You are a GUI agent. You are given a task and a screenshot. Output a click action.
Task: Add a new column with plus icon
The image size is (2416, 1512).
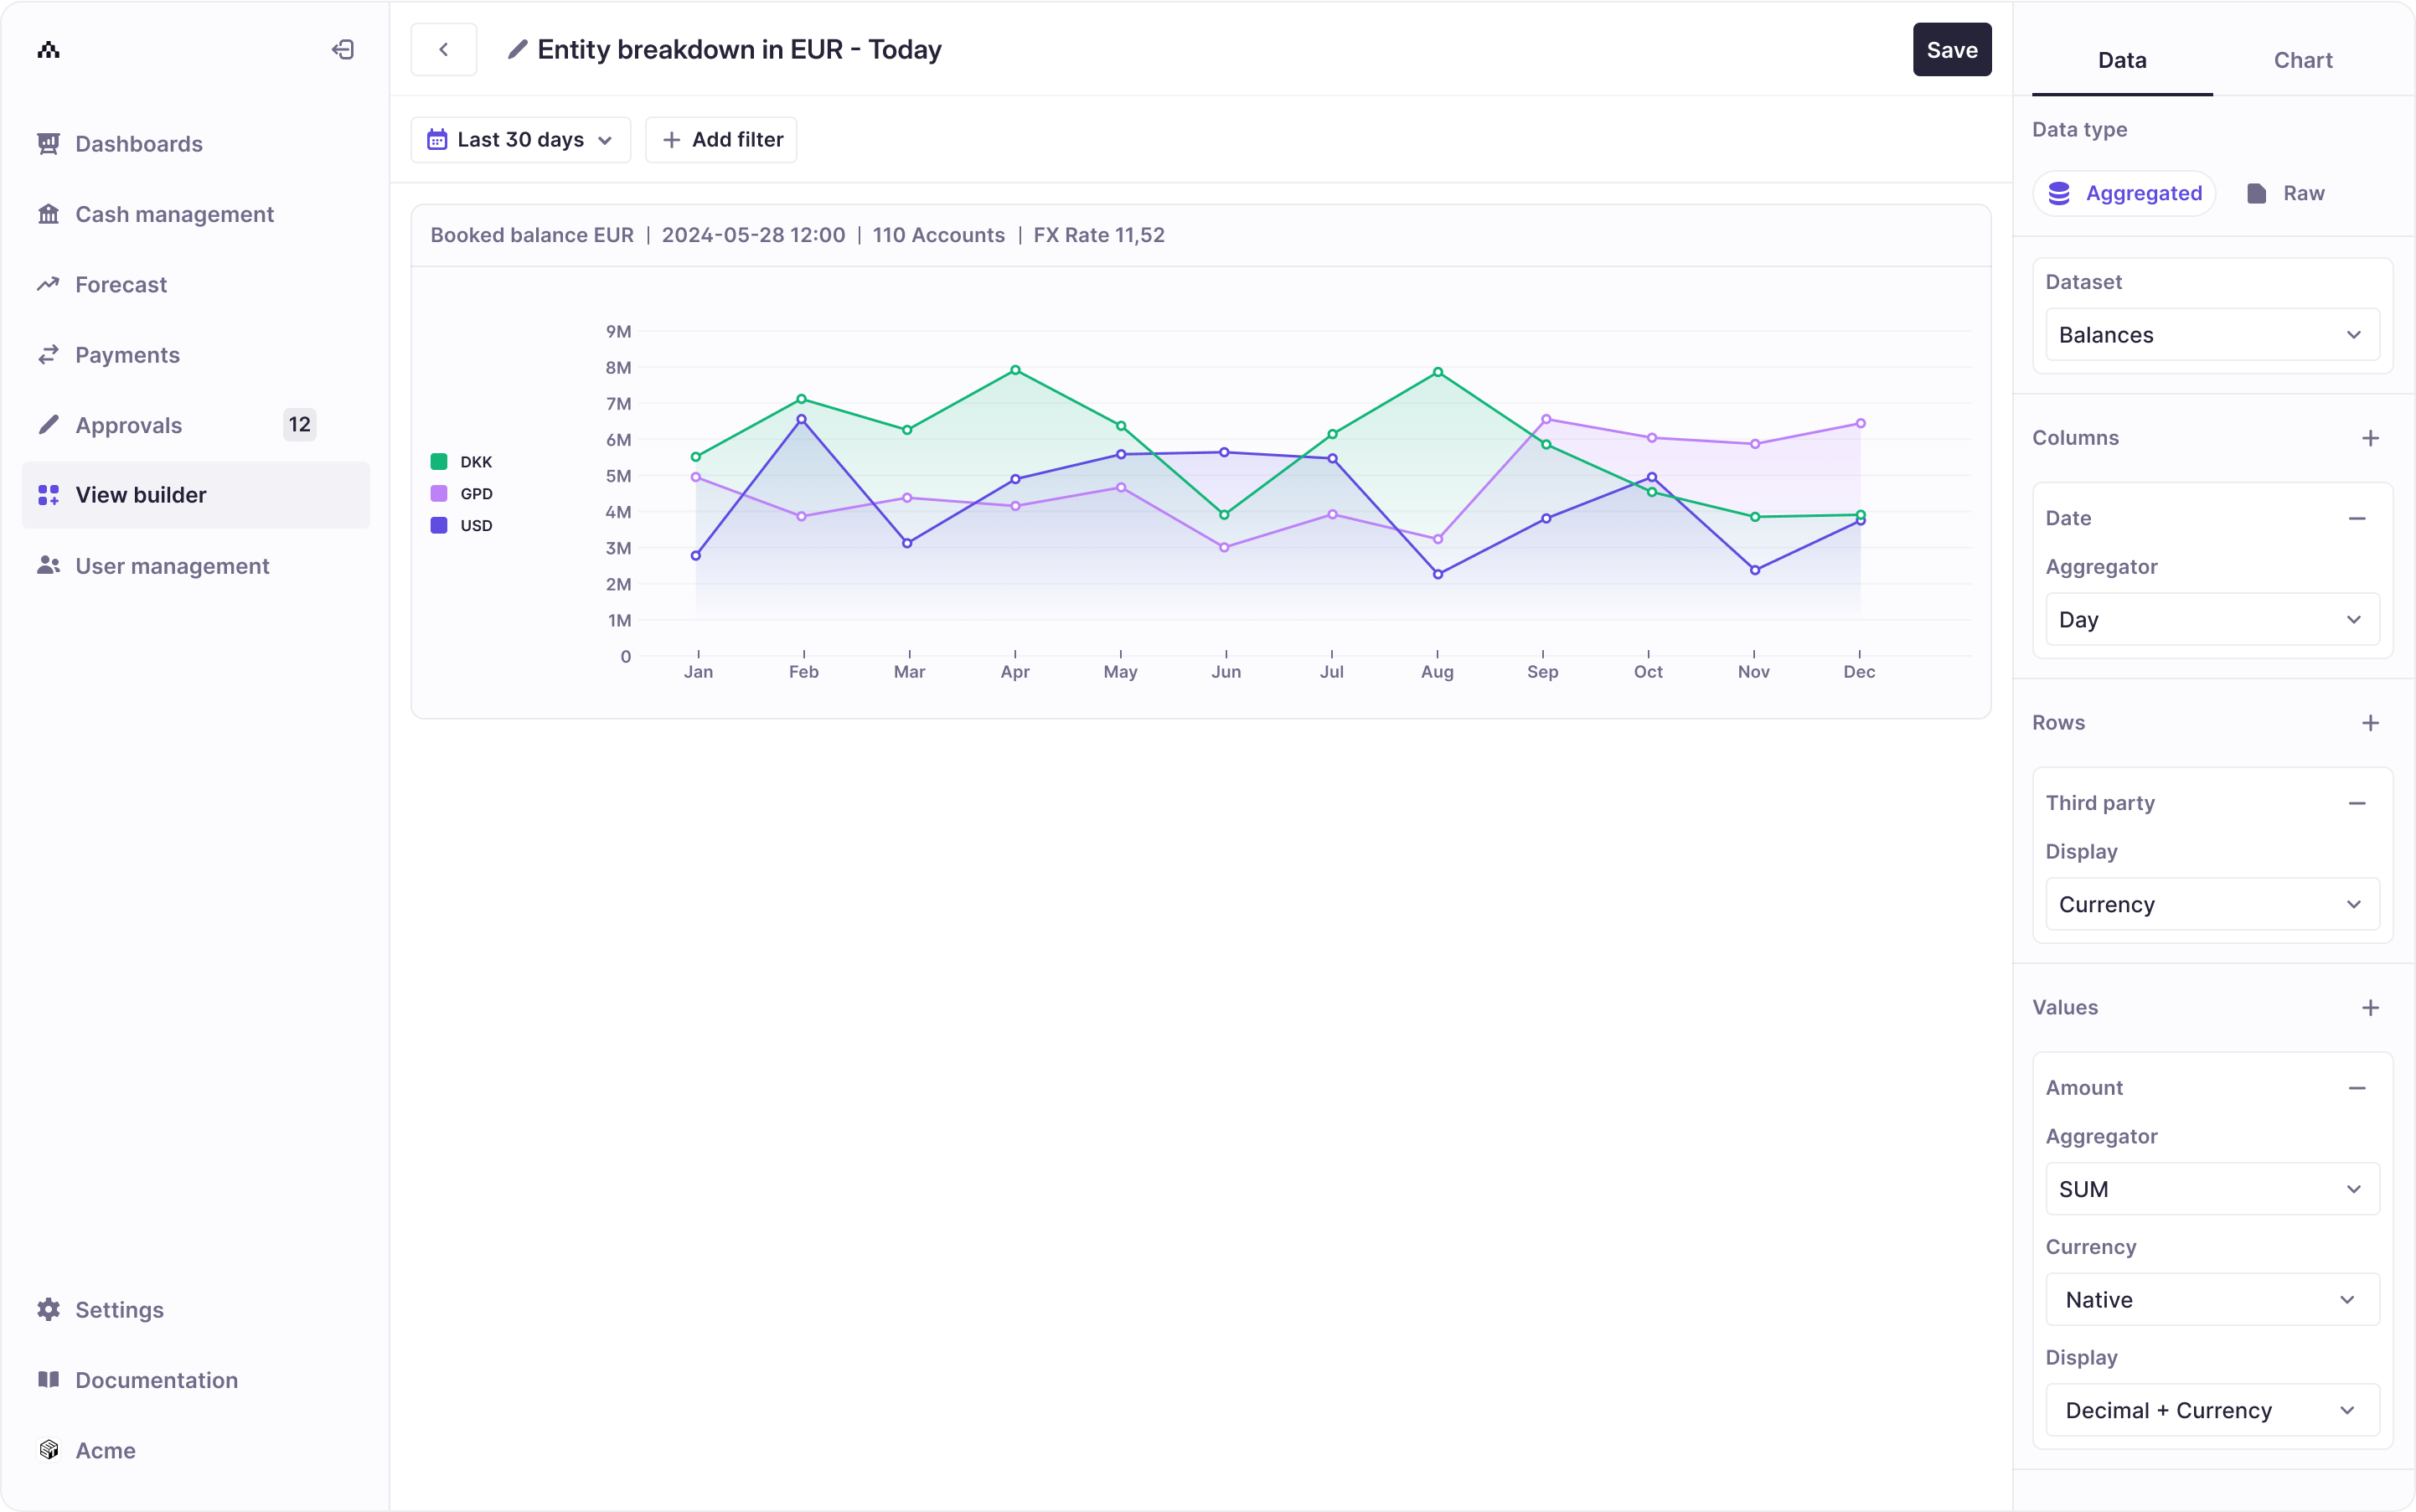2370,438
